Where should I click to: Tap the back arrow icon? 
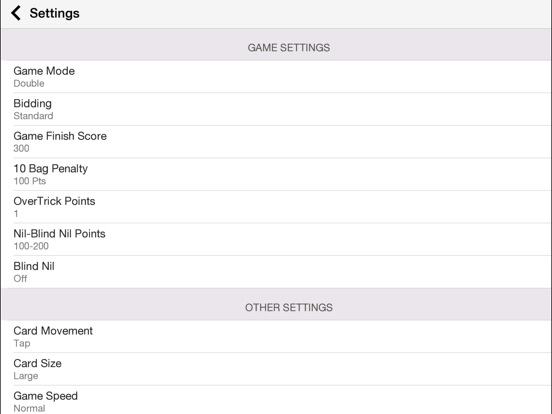16,13
